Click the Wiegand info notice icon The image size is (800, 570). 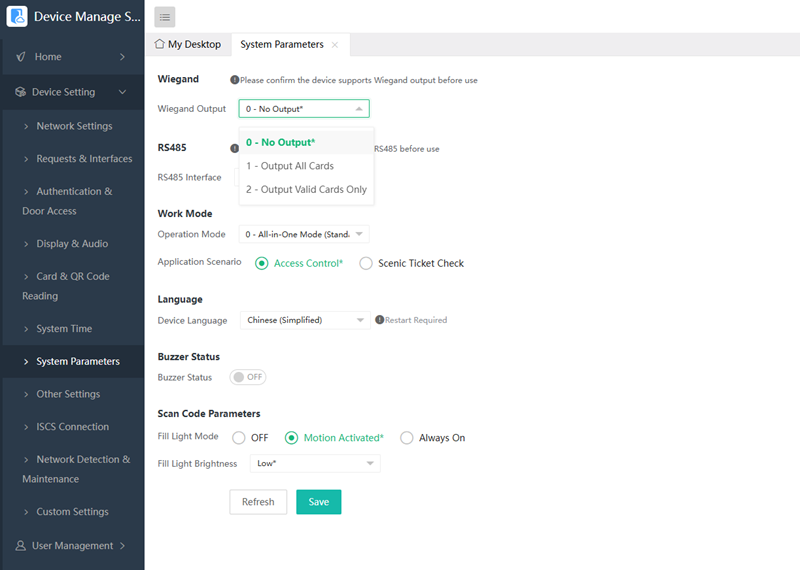click(x=235, y=80)
